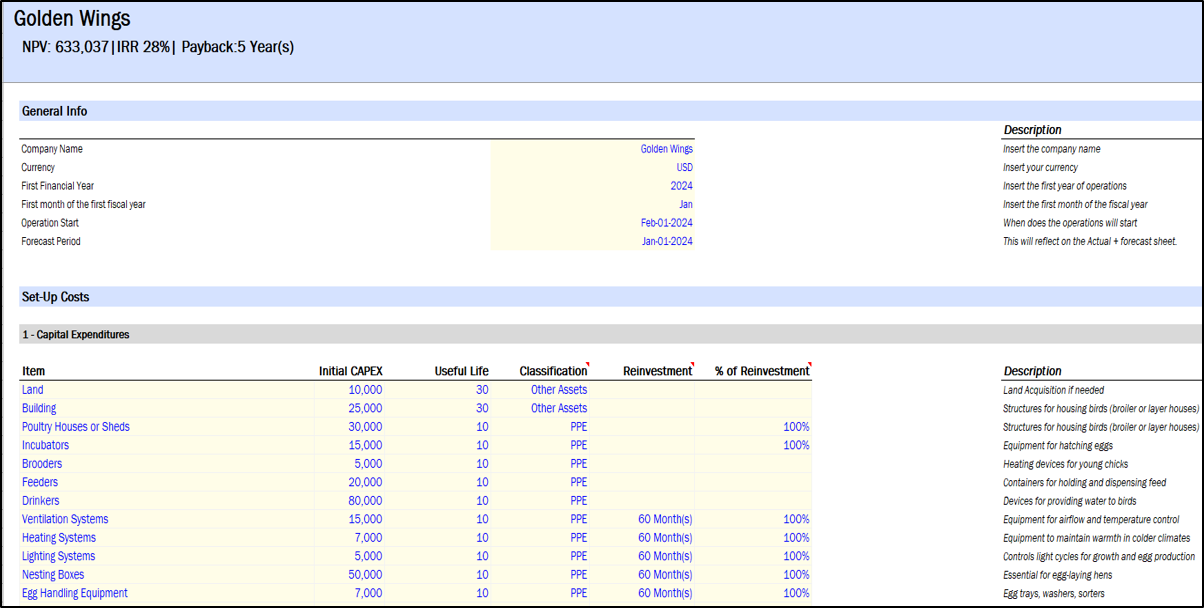The width and height of the screenshot is (1204, 608).
Task: Click the Poultry Houses or Sheds item
Action: click(x=76, y=427)
